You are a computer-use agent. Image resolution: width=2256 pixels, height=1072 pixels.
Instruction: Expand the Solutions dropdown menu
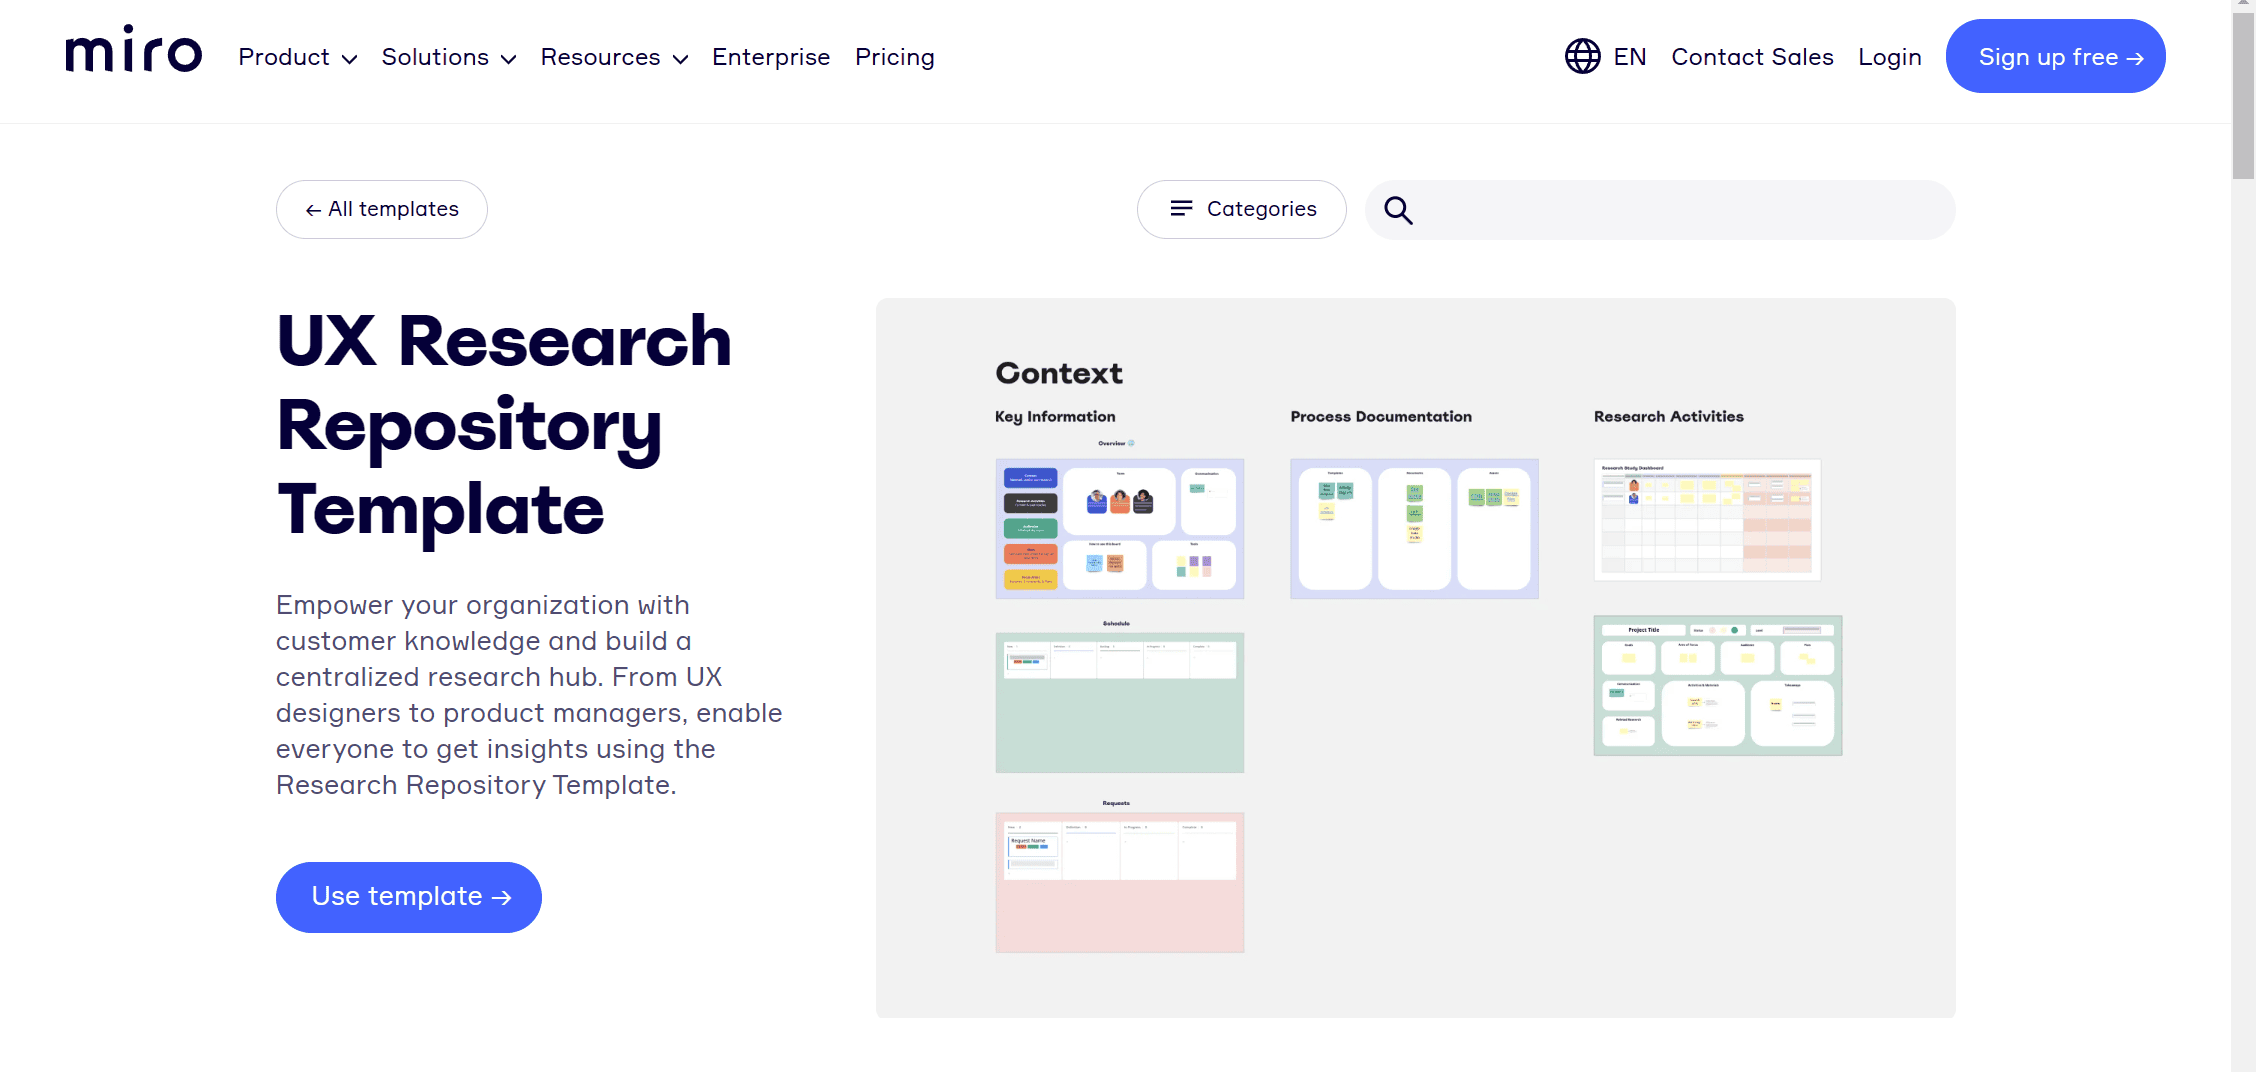click(448, 57)
